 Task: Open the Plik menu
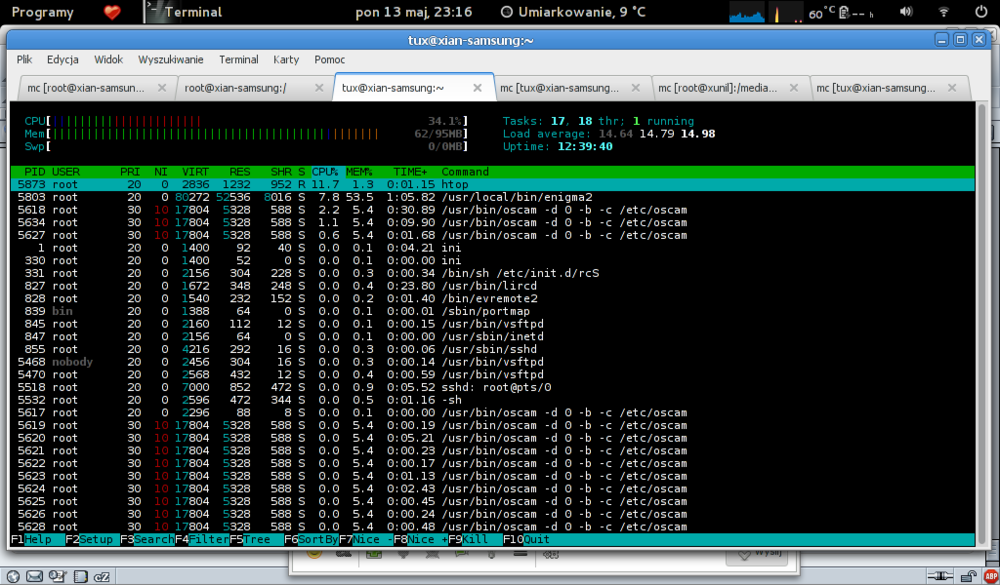point(25,60)
